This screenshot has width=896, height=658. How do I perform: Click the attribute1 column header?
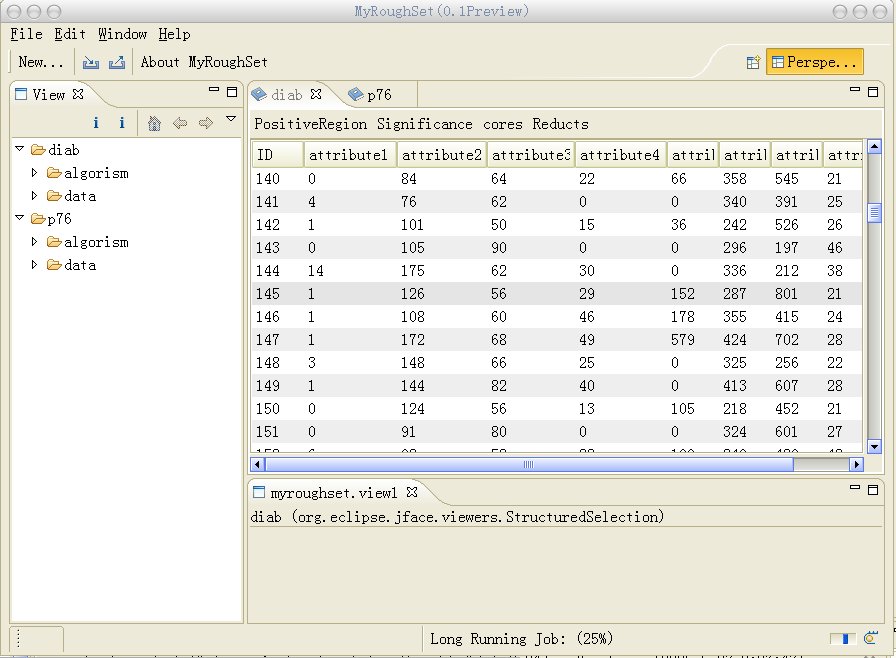tap(350, 155)
